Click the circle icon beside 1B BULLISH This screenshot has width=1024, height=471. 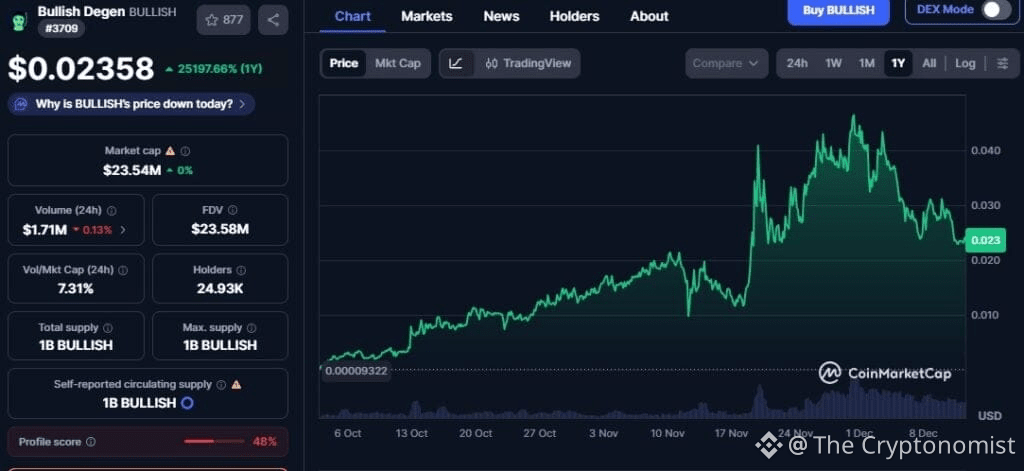[187, 403]
